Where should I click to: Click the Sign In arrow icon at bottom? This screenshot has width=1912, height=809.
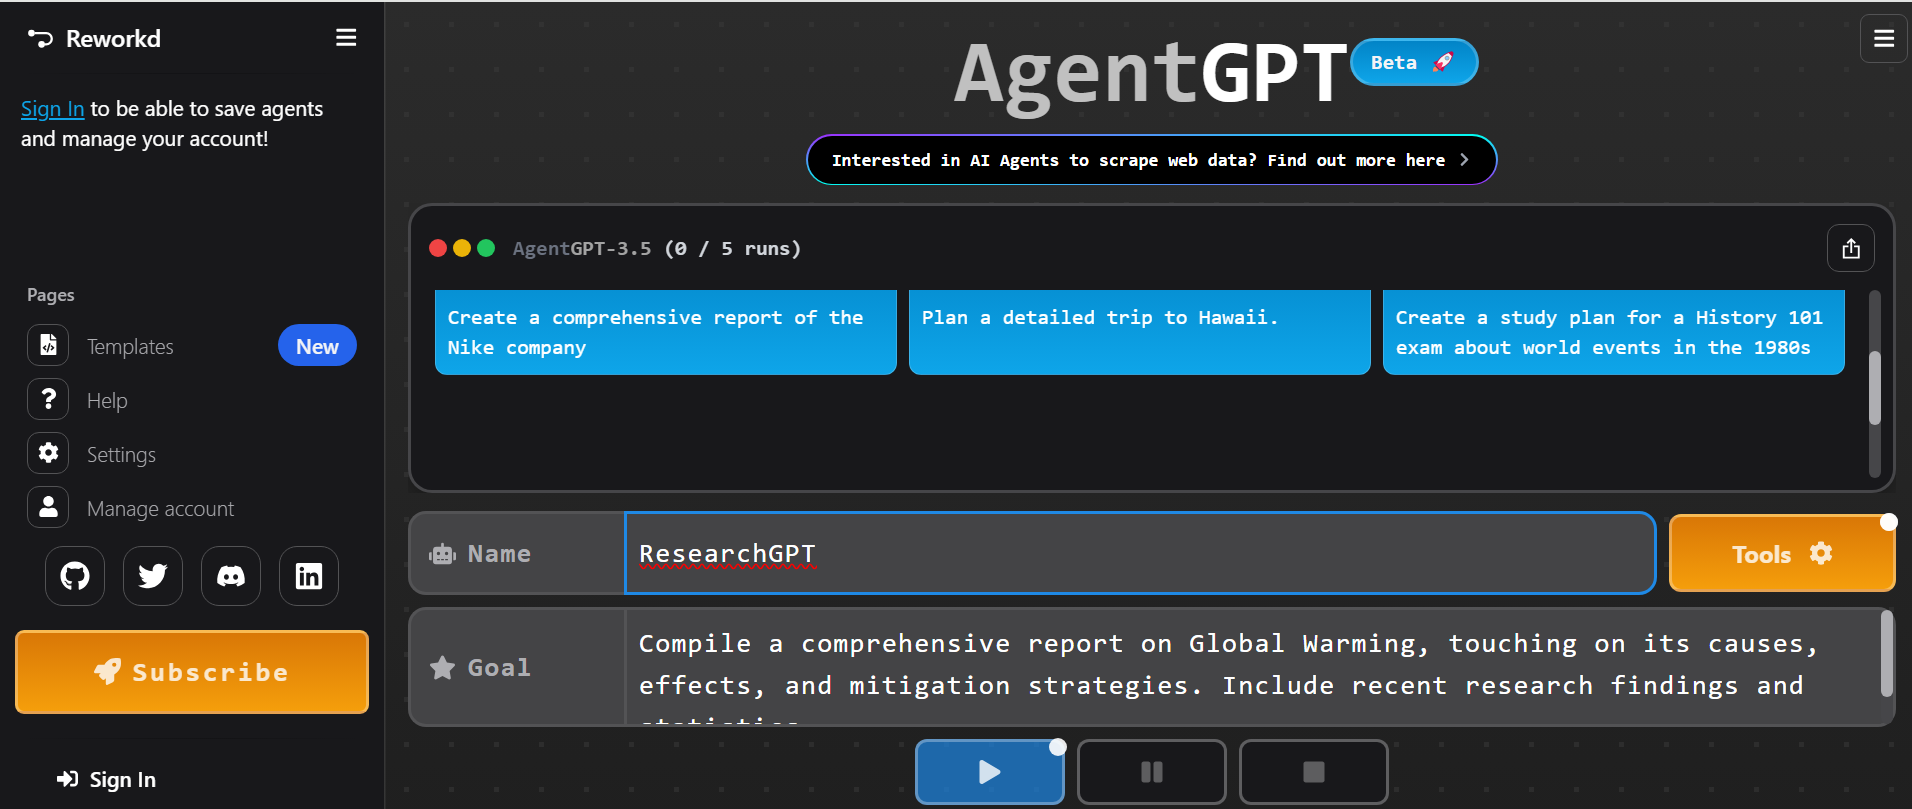click(68, 779)
